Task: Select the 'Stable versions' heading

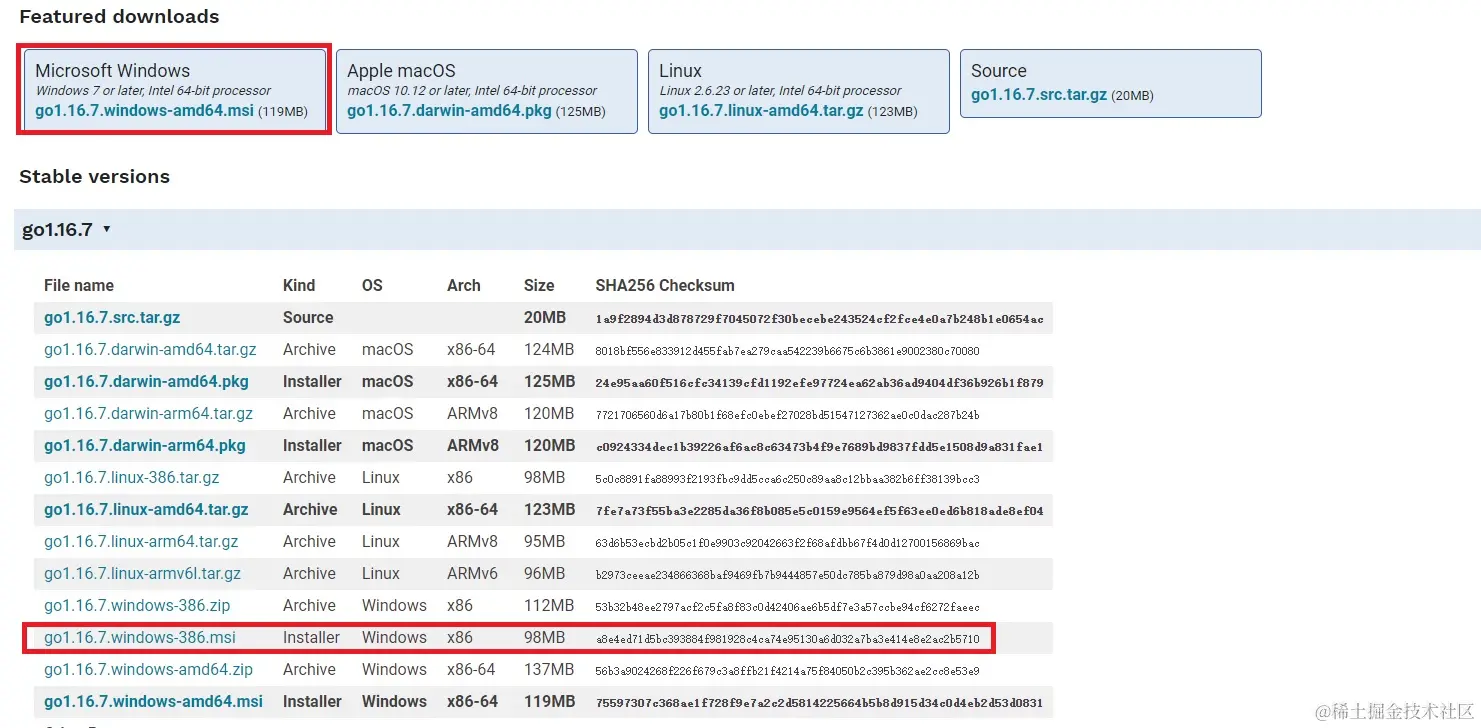Action: (94, 176)
